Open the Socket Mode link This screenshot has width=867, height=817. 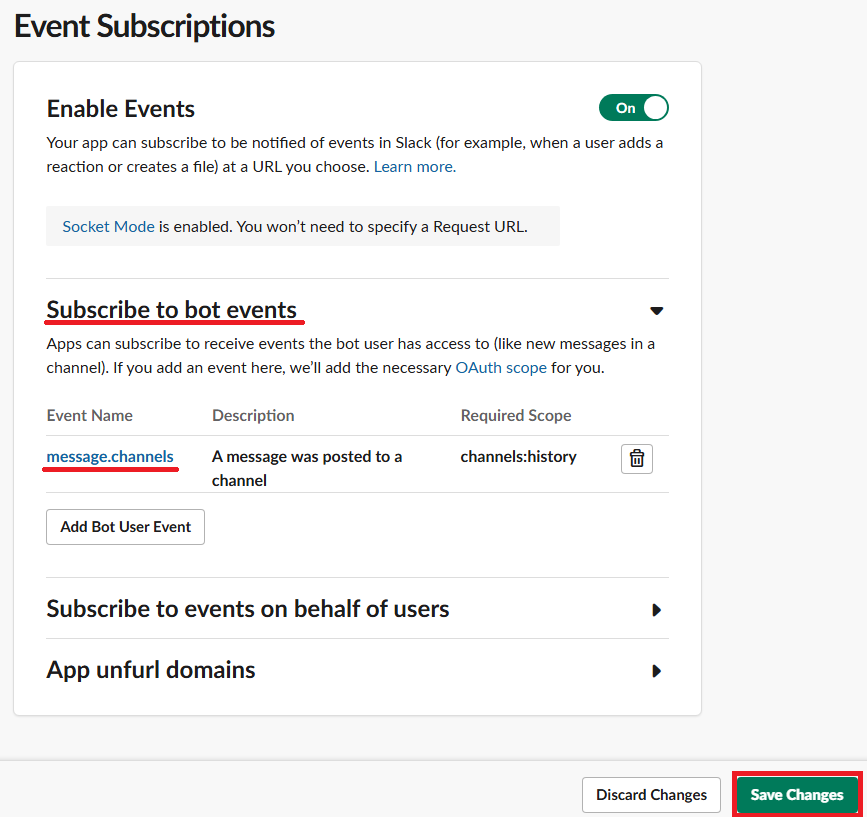[108, 226]
